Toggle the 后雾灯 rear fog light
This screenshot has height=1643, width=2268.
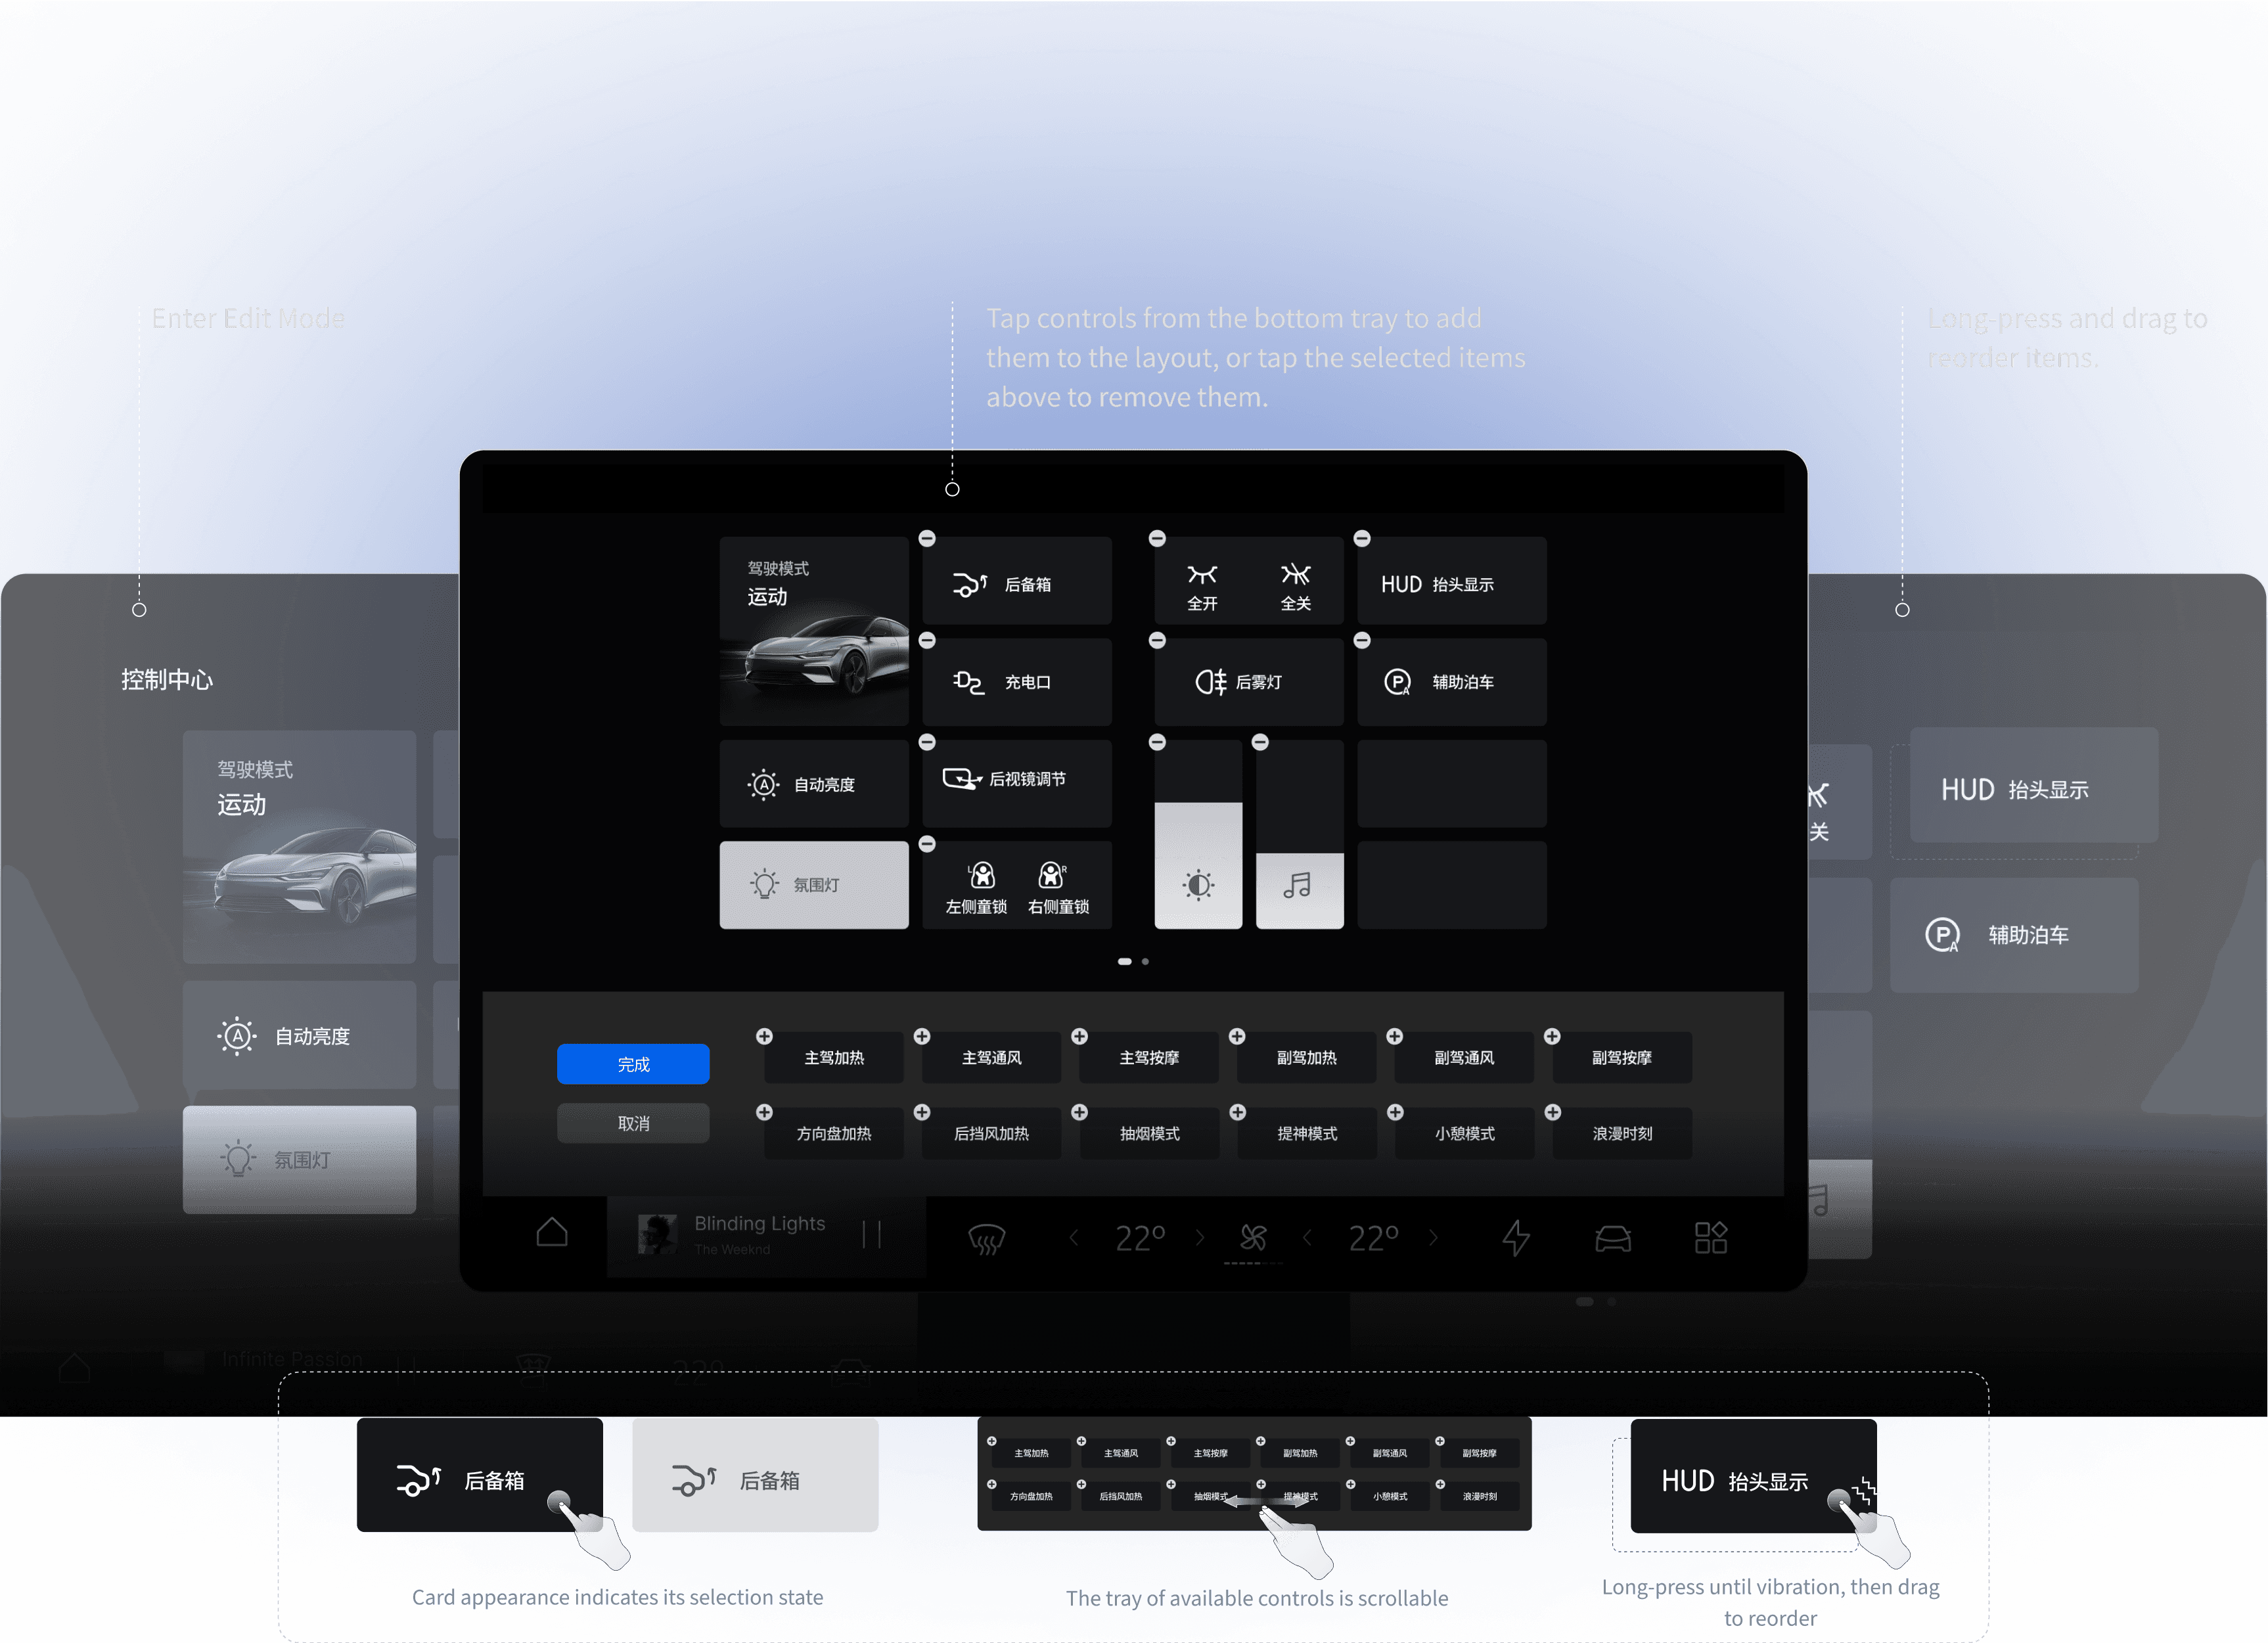(1247, 682)
